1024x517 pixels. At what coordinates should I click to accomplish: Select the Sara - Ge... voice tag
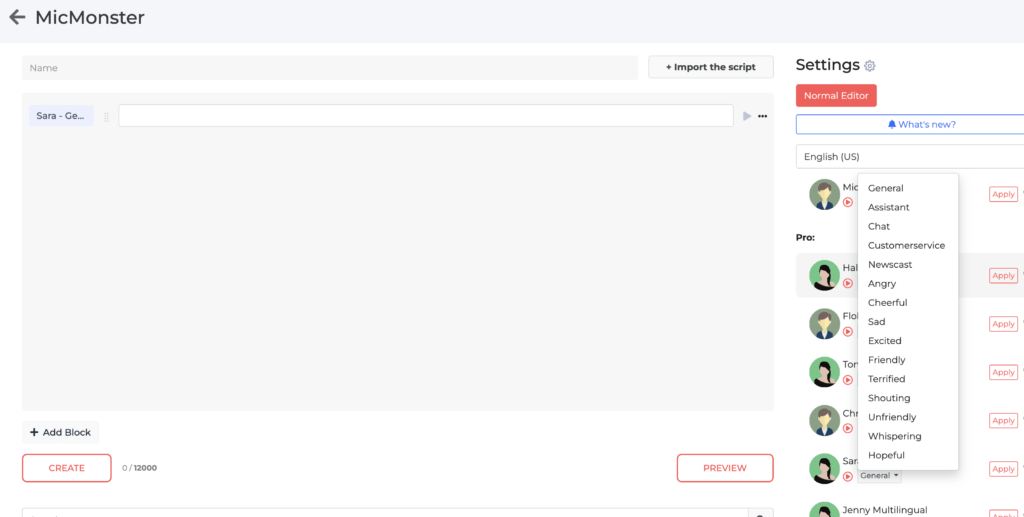(x=61, y=116)
